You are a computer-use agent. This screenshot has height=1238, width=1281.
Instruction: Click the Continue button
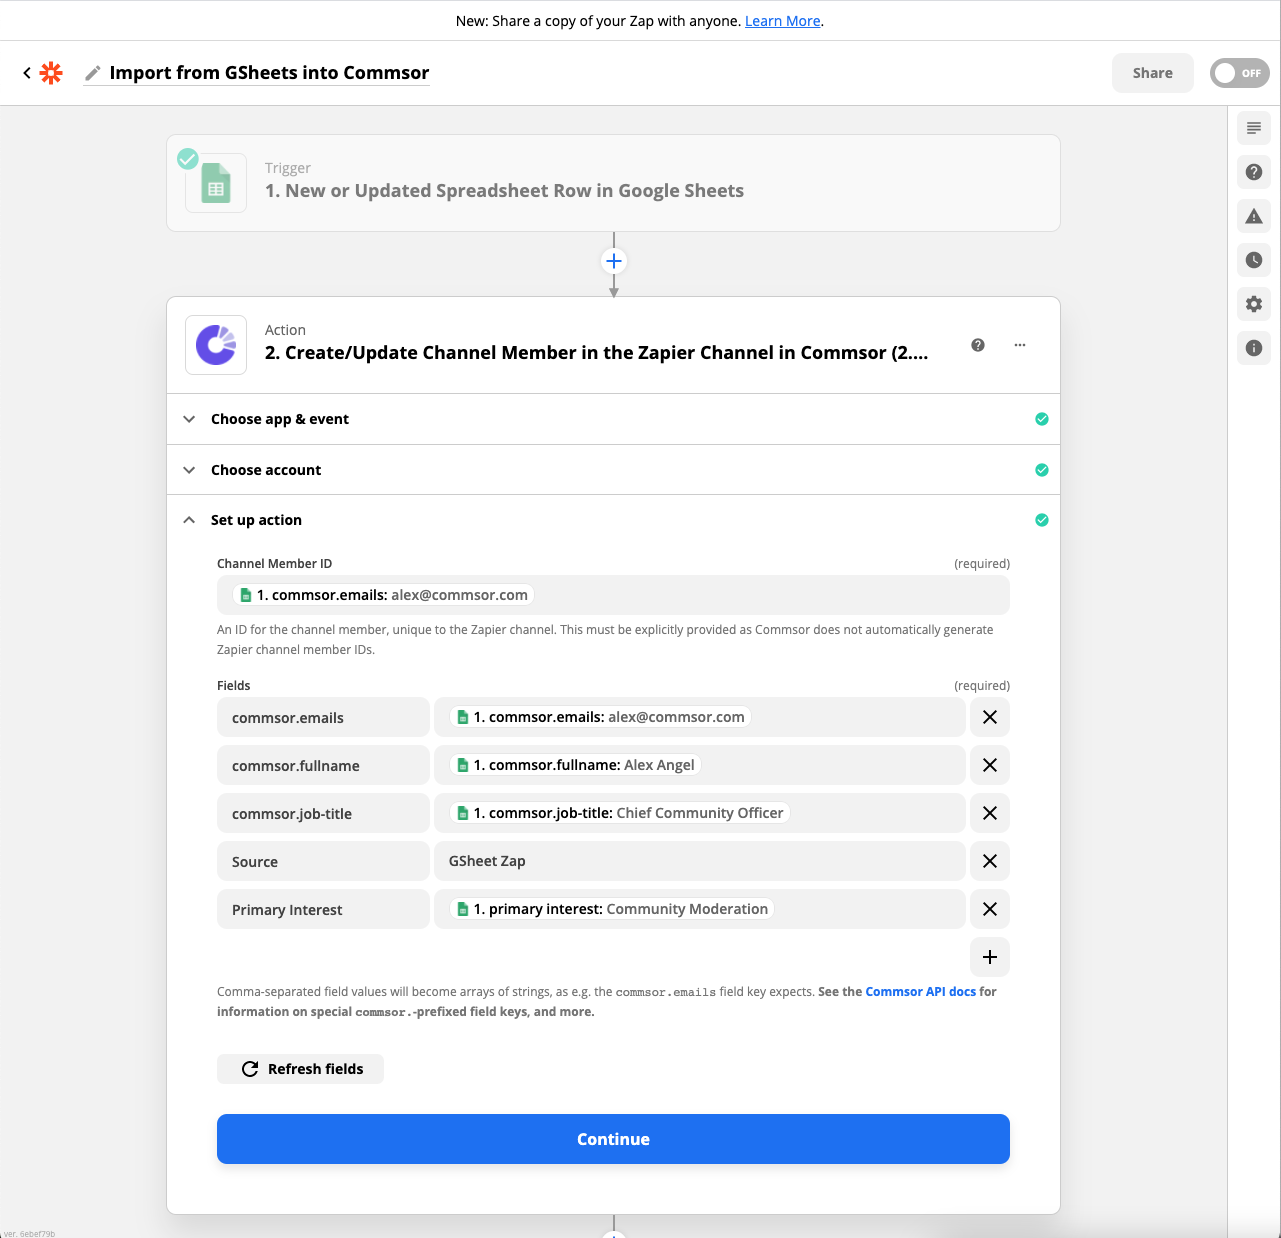tap(613, 1139)
